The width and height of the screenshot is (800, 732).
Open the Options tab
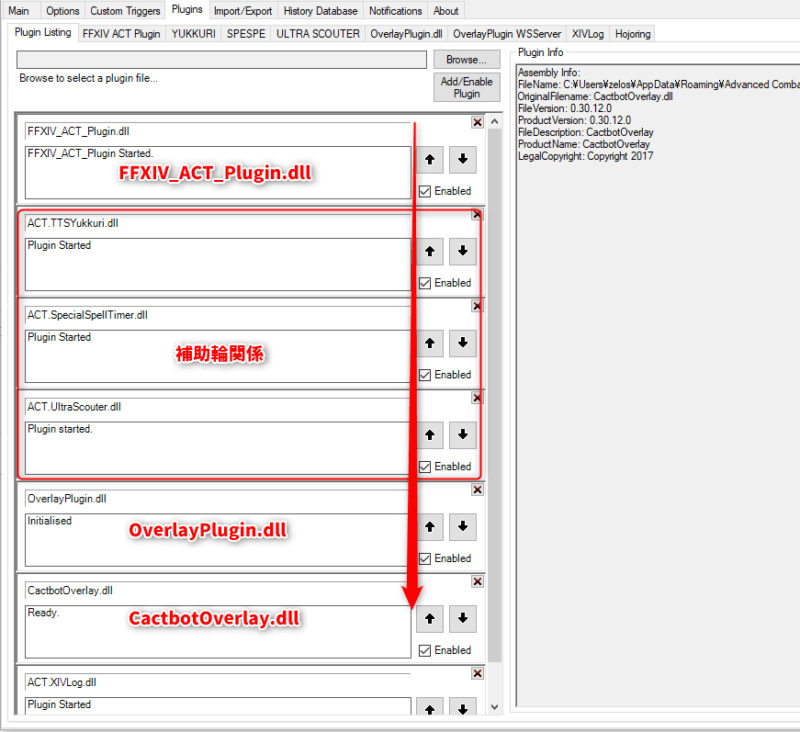click(x=63, y=11)
